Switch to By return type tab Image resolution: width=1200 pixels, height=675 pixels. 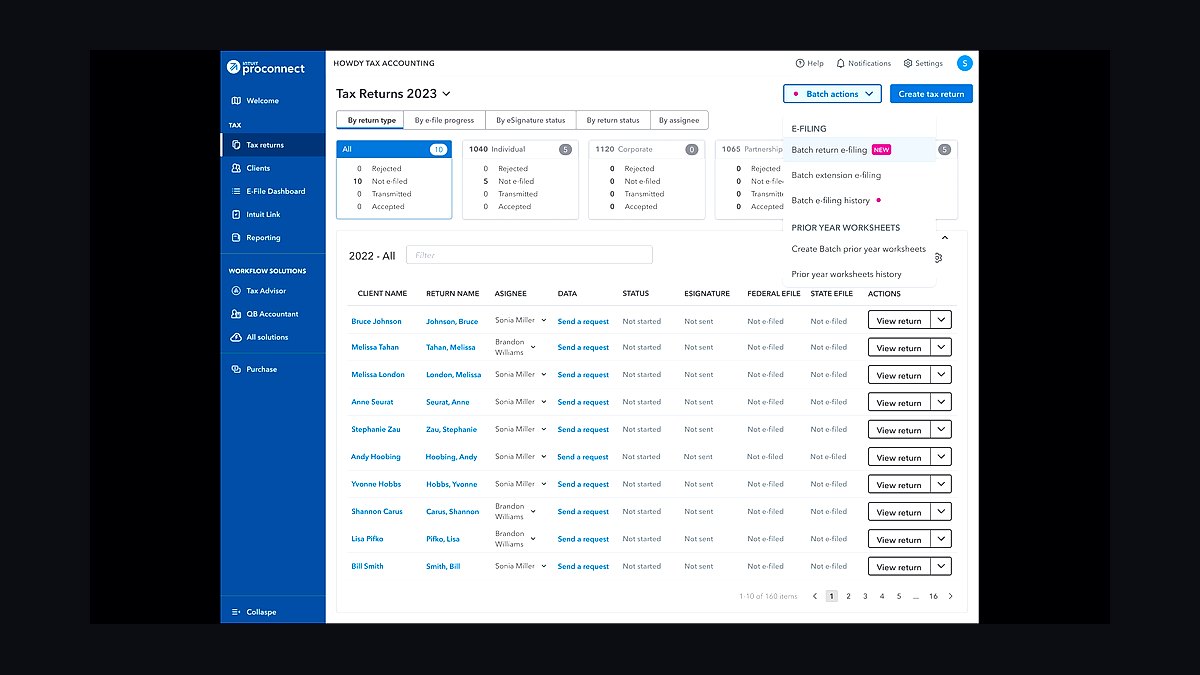pos(372,120)
